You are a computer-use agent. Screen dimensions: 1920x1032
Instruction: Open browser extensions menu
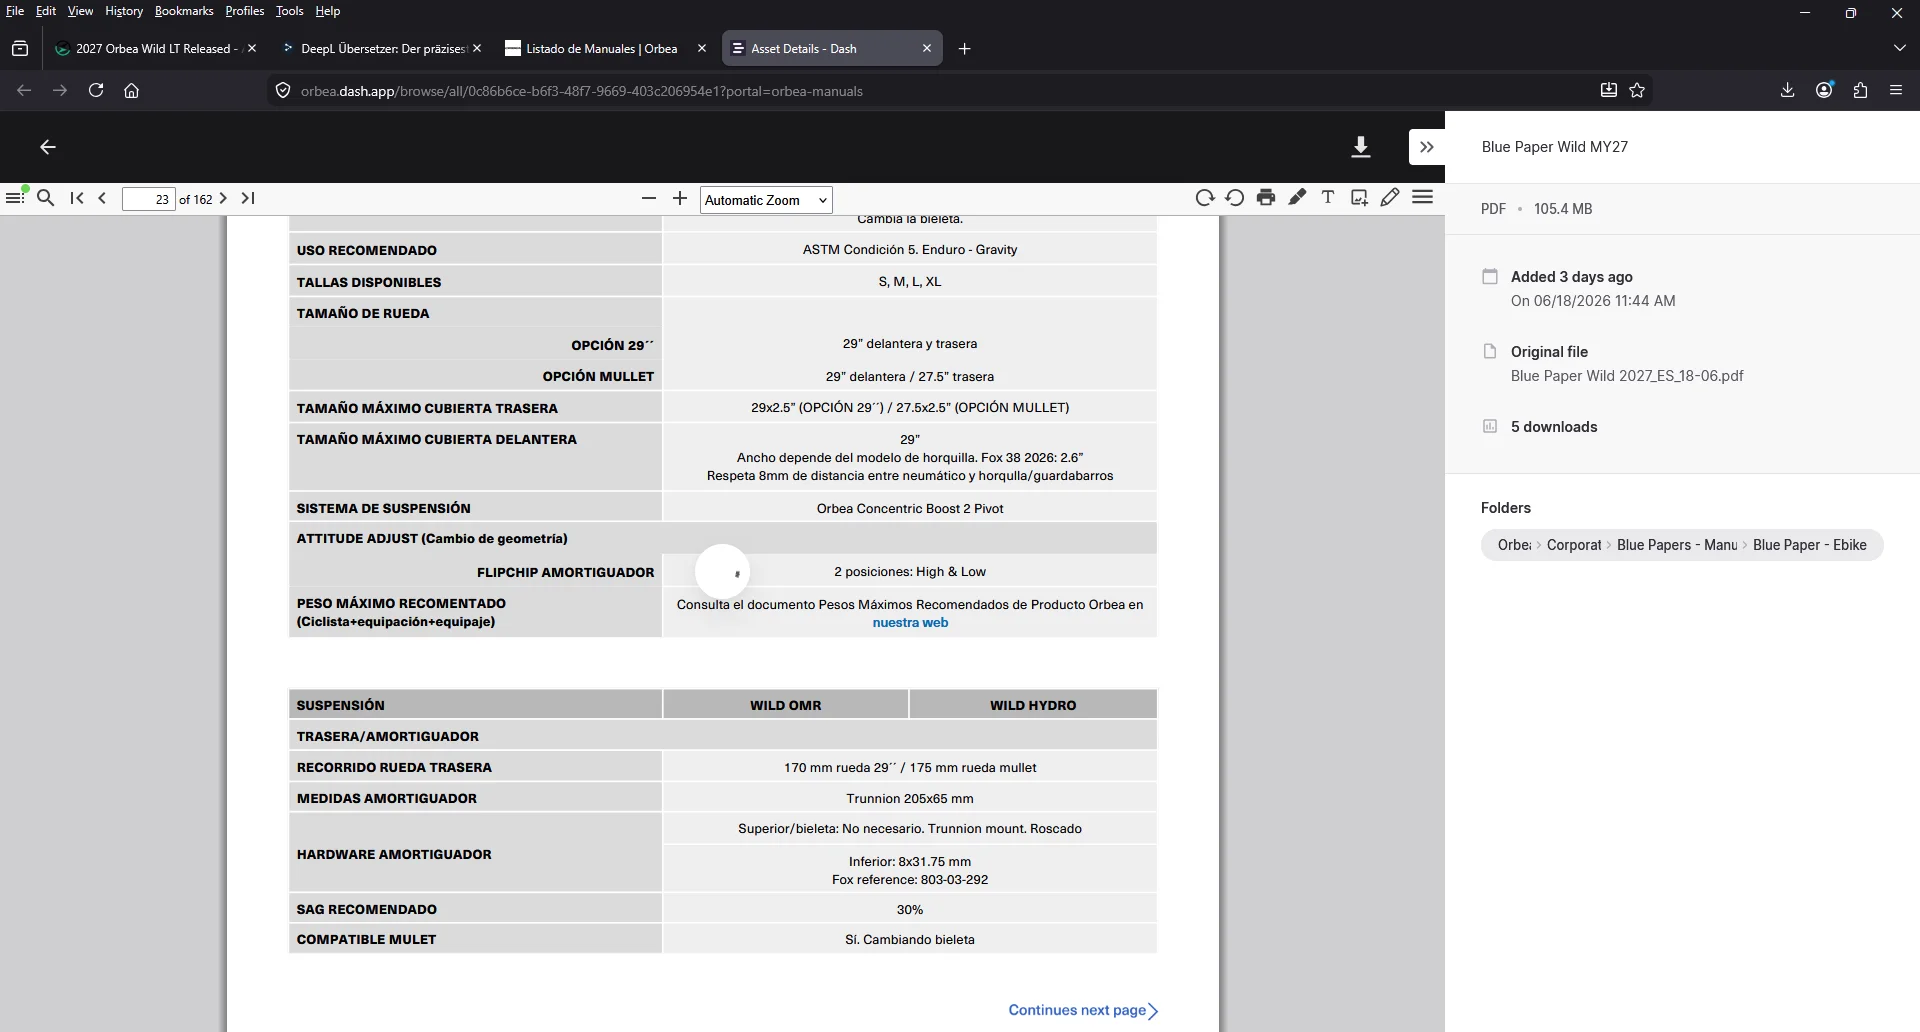1860,90
